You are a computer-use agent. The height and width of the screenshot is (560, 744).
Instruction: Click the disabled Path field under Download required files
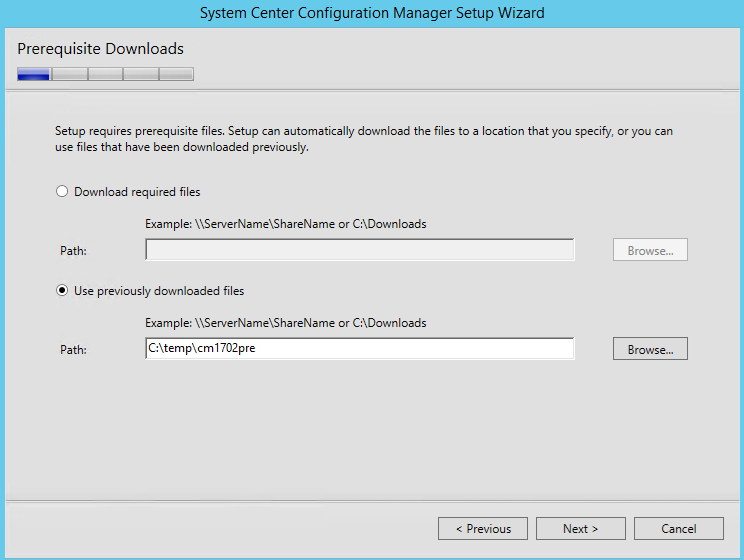click(360, 250)
